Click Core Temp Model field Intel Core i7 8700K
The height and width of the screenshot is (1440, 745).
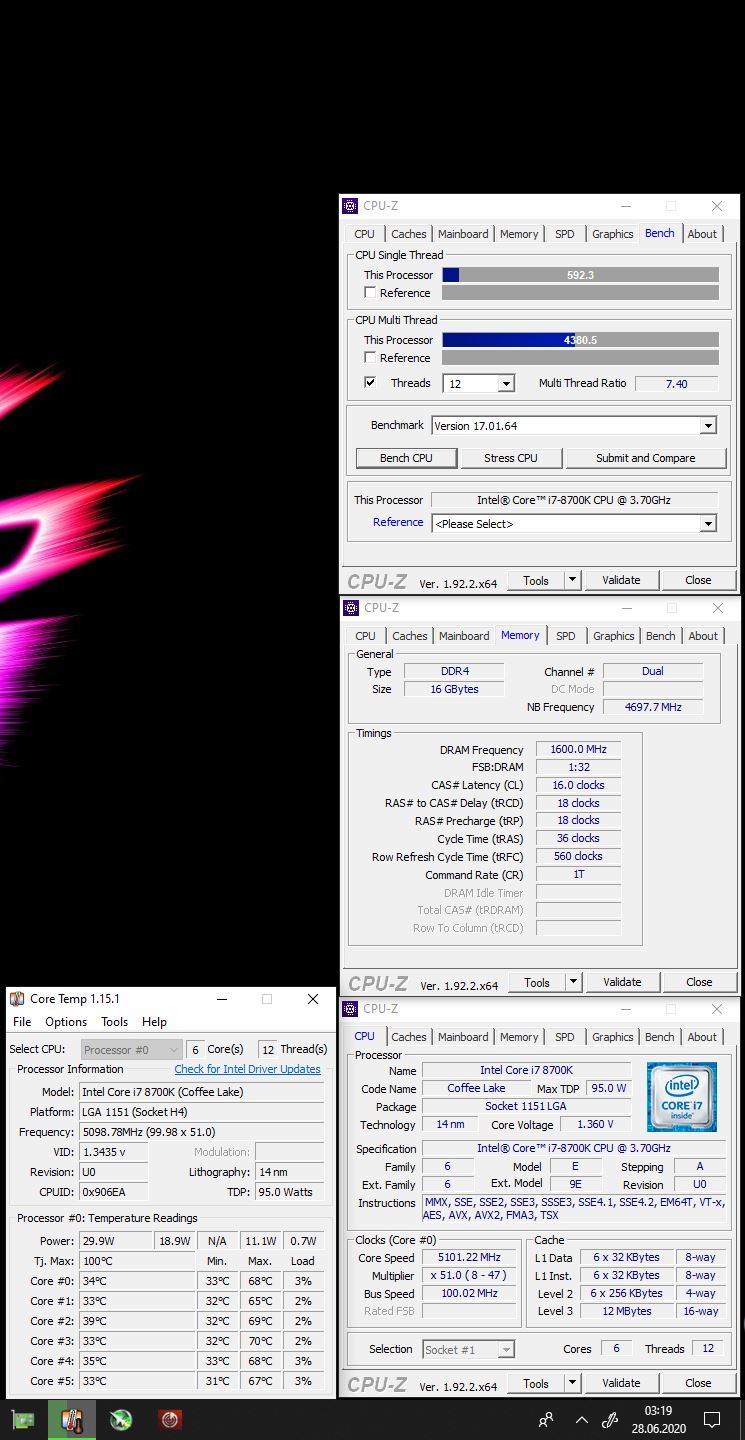(201, 1092)
